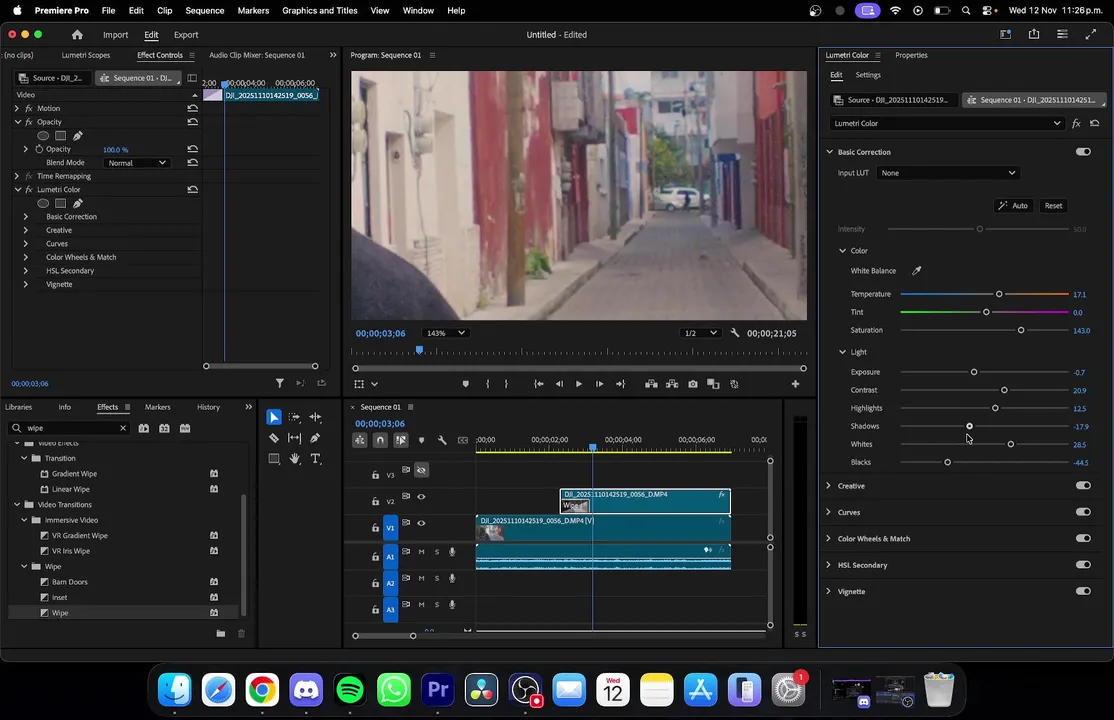Open the Sequence menu
This screenshot has width=1114, height=720.
coord(204,10)
